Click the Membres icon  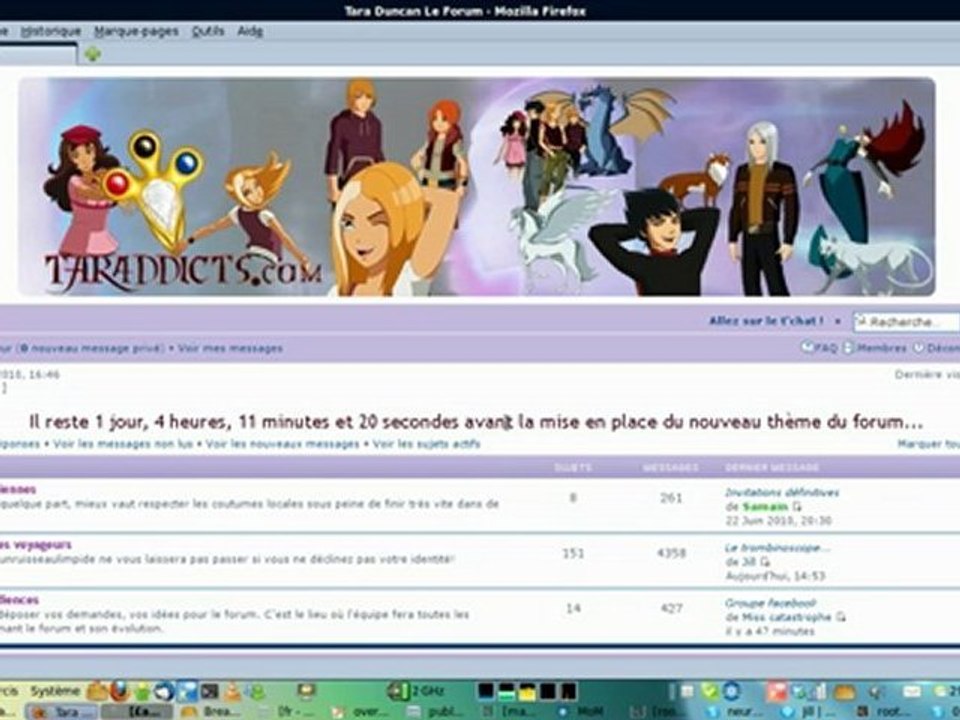849,348
